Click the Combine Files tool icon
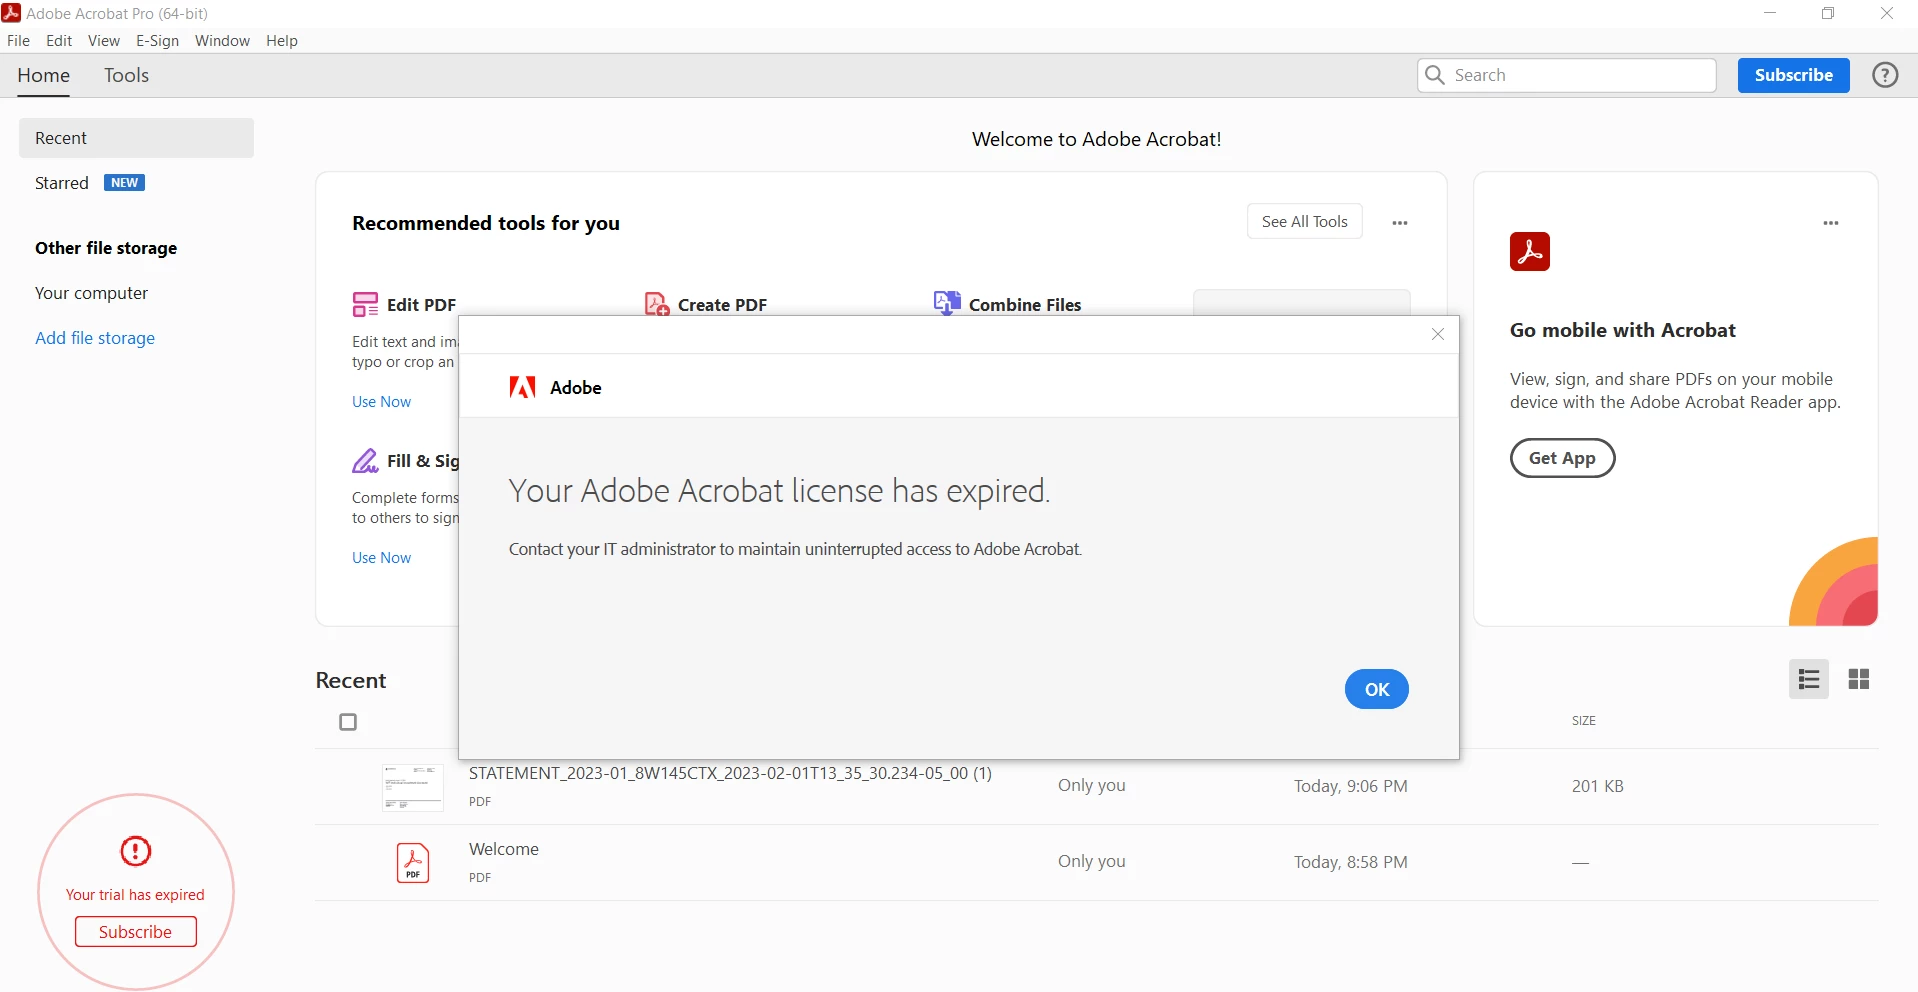1918x992 pixels. coord(946,303)
